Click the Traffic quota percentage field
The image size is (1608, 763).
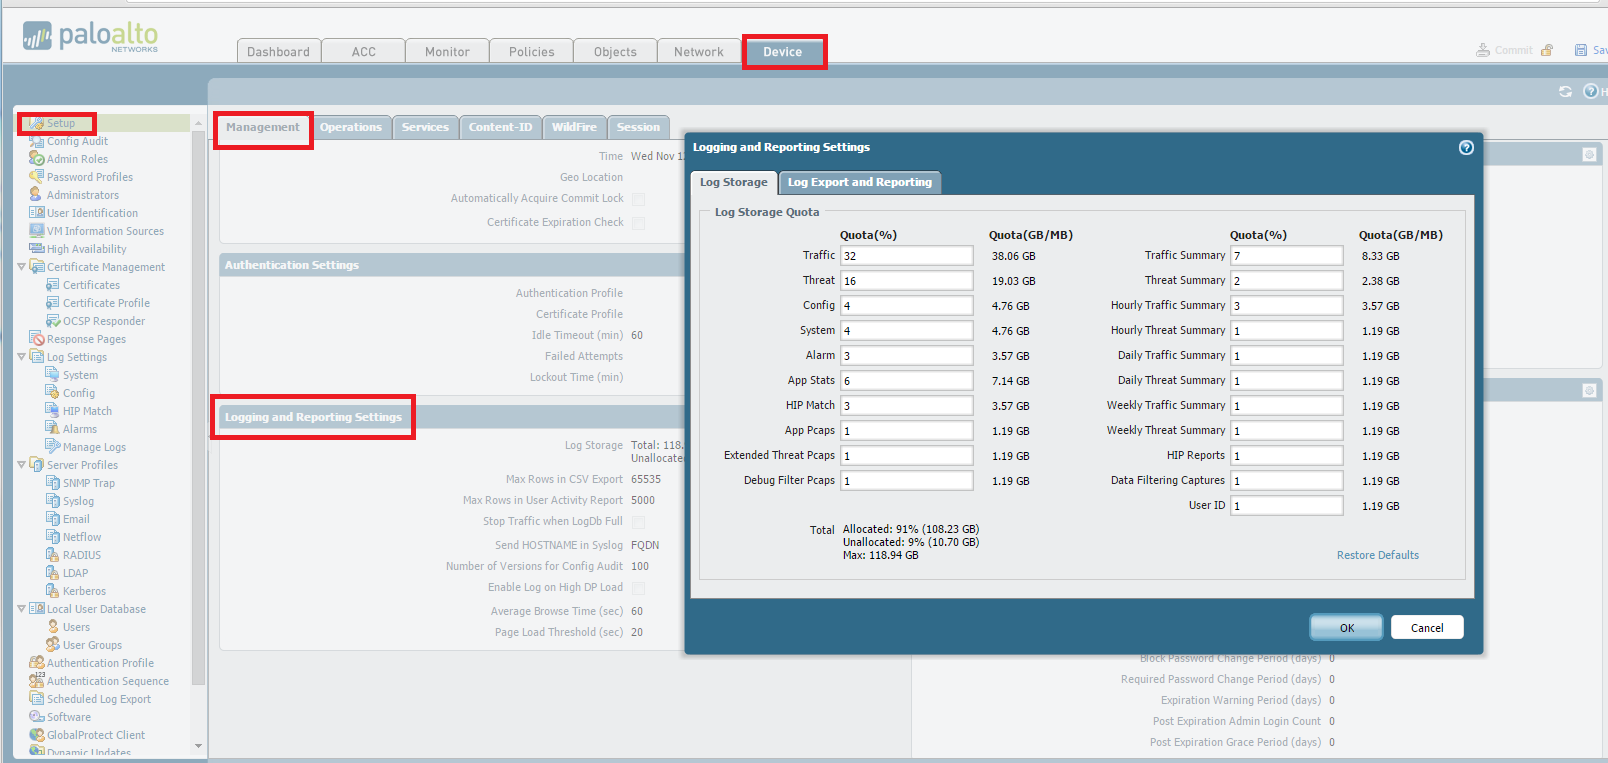point(906,256)
